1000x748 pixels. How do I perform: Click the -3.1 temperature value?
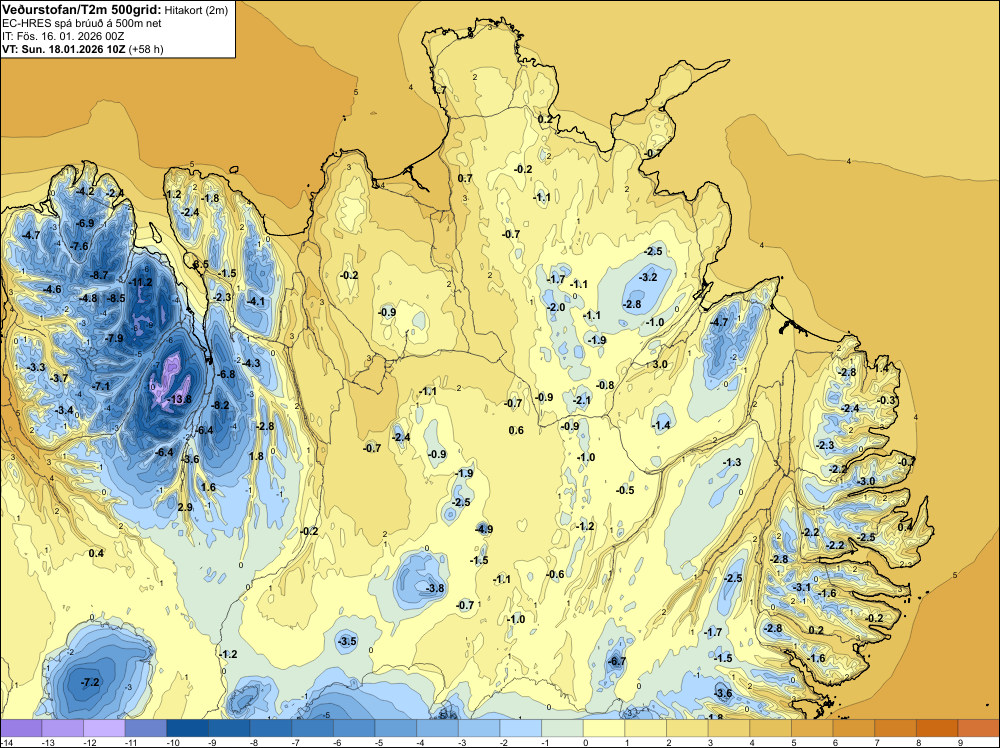click(802, 587)
